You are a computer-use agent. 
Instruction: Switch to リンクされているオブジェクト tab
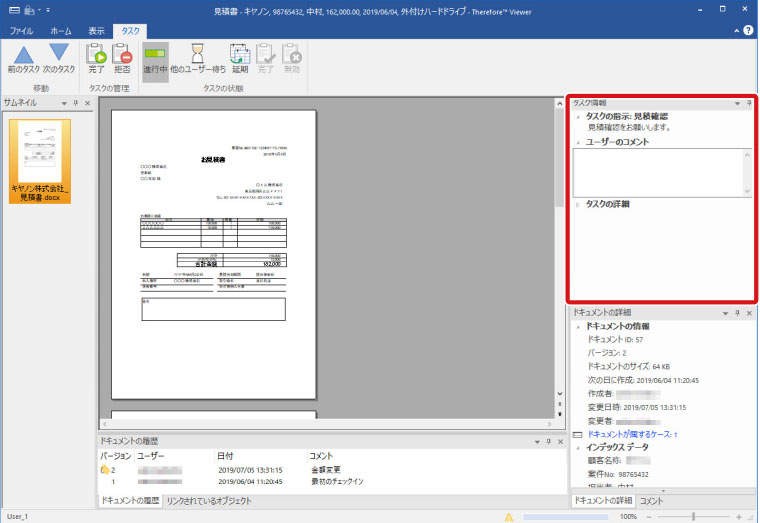point(208,500)
